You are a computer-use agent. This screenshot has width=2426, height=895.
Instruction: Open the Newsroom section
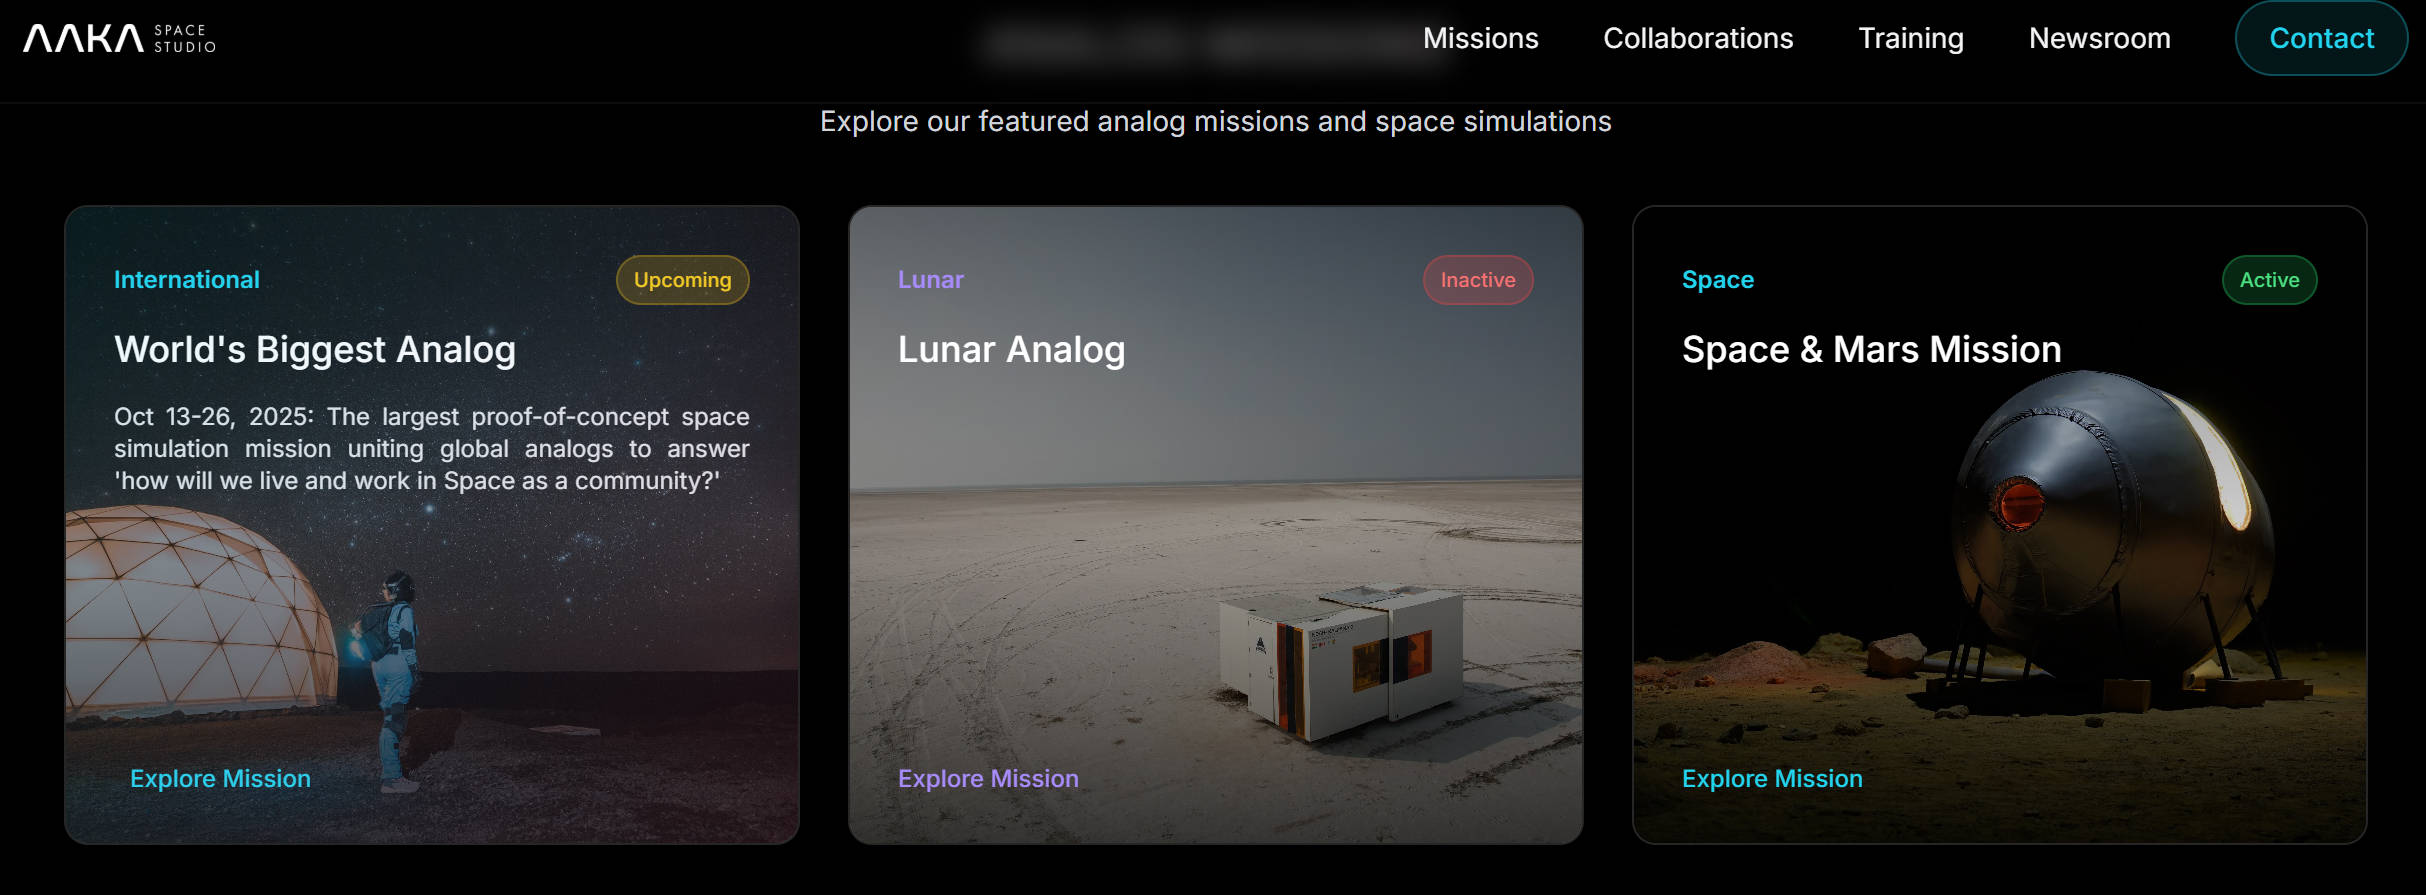click(2100, 38)
